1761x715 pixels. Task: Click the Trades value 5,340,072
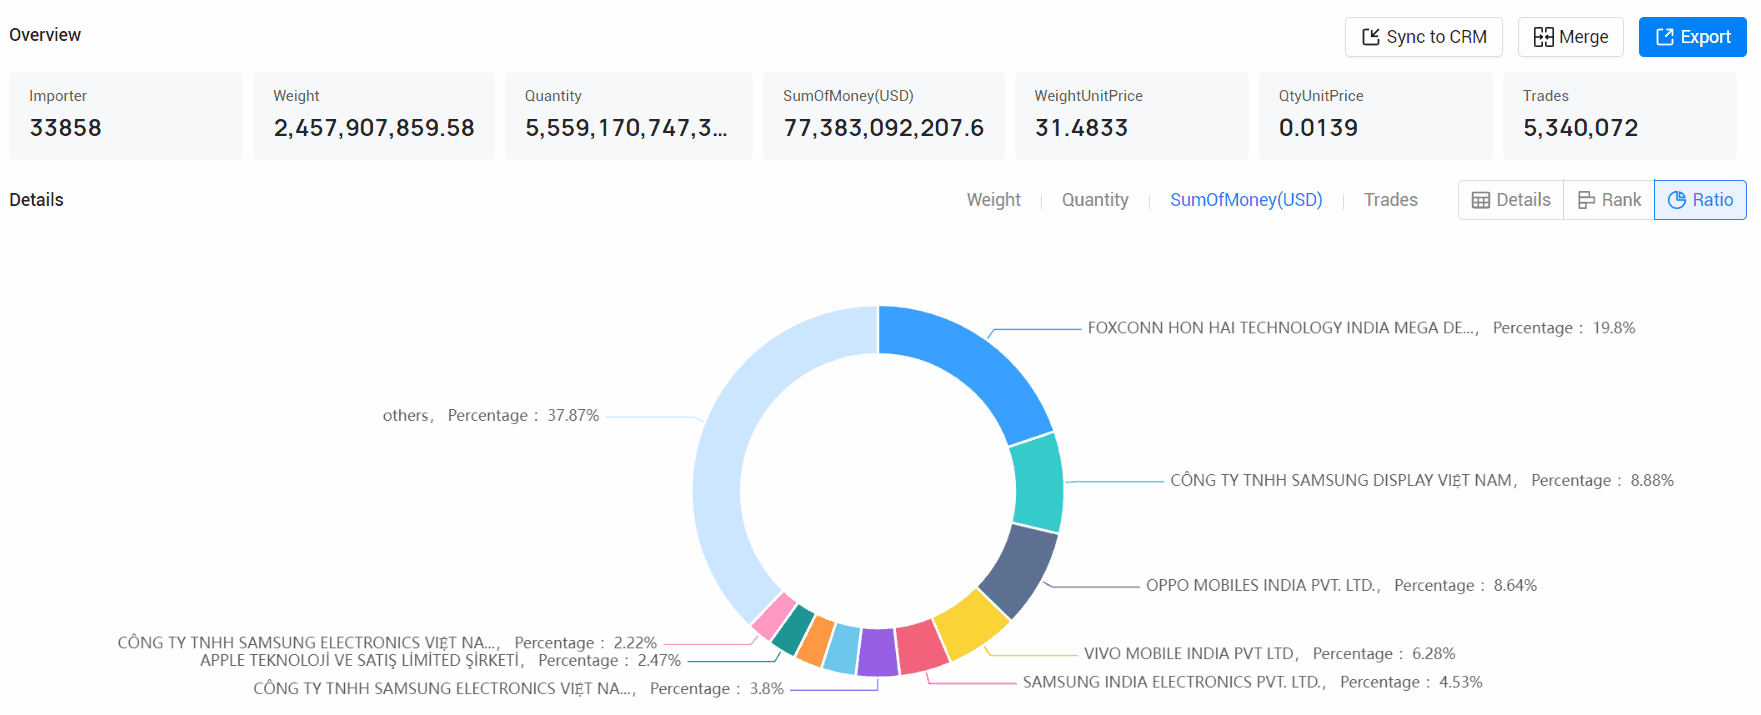click(1580, 128)
